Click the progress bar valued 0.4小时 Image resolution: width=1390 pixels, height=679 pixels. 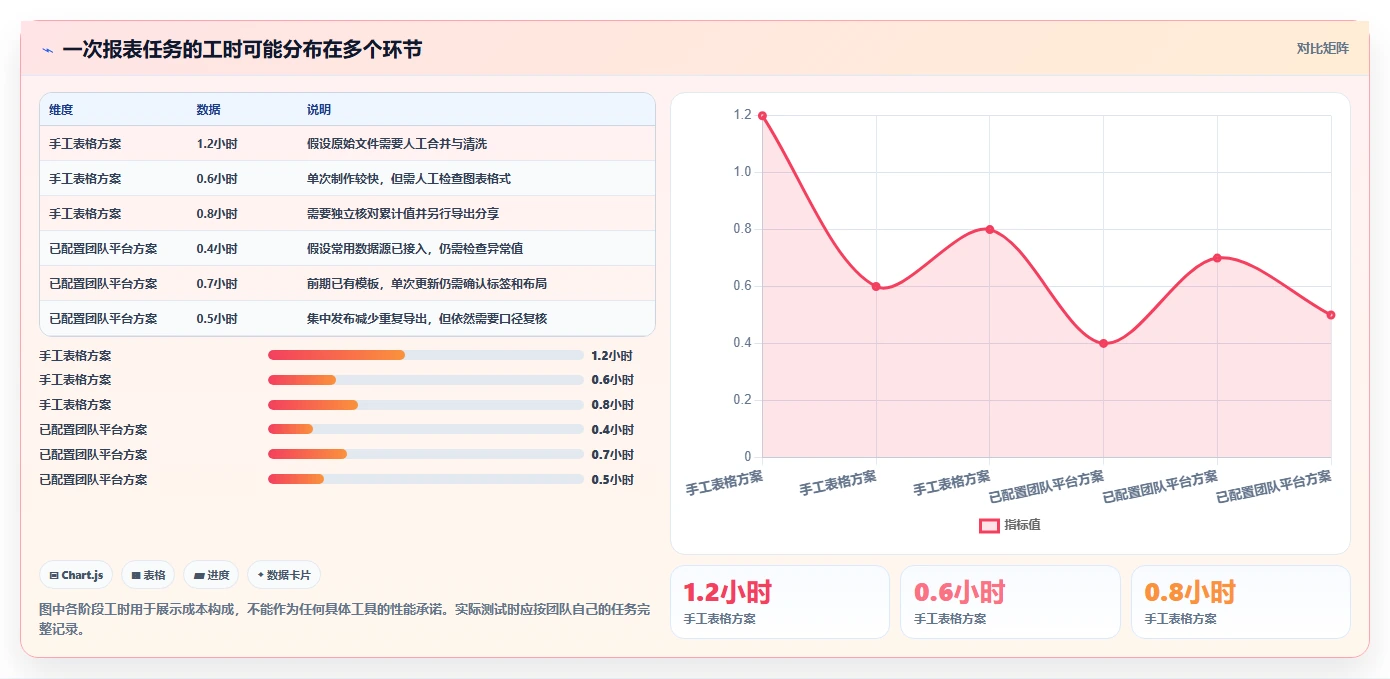[426, 430]
